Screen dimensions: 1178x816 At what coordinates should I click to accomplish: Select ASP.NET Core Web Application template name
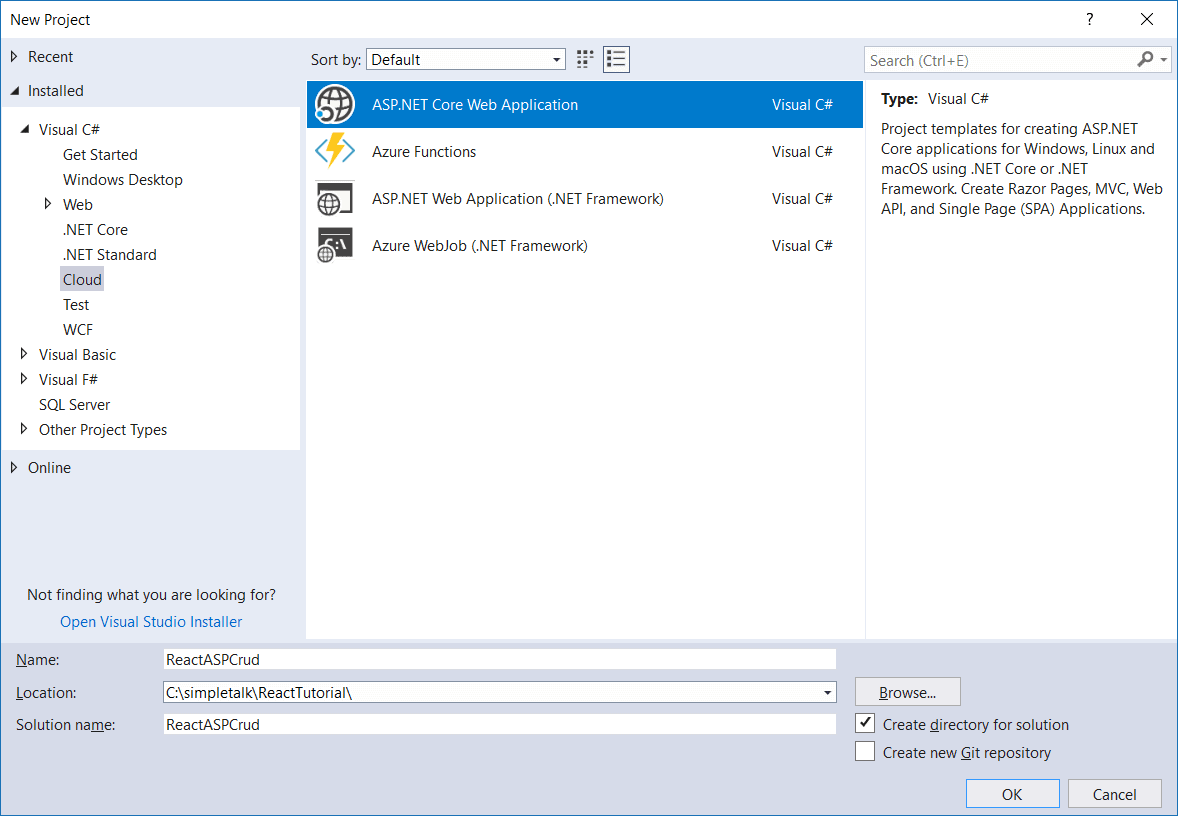475,104
